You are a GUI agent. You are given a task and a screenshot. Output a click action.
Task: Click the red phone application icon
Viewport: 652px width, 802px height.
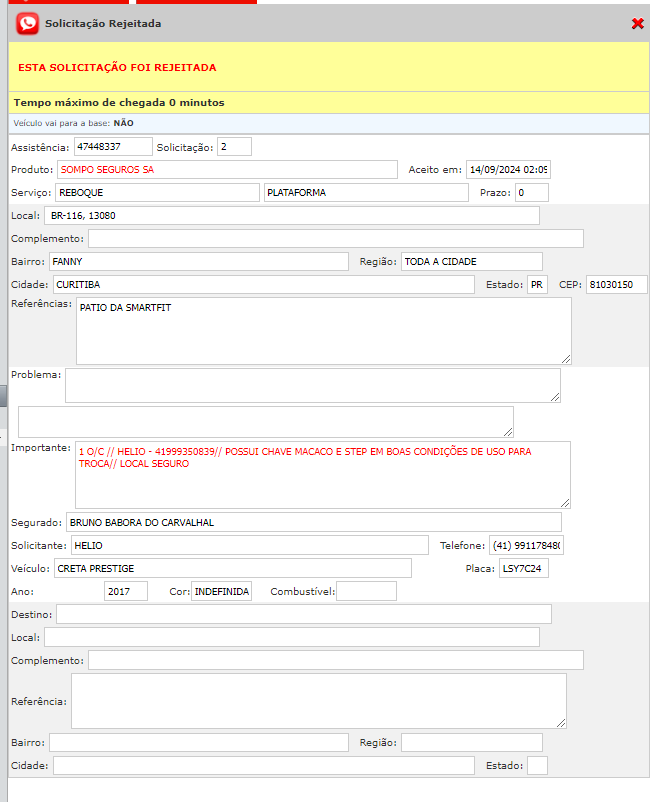click(28, 23)
